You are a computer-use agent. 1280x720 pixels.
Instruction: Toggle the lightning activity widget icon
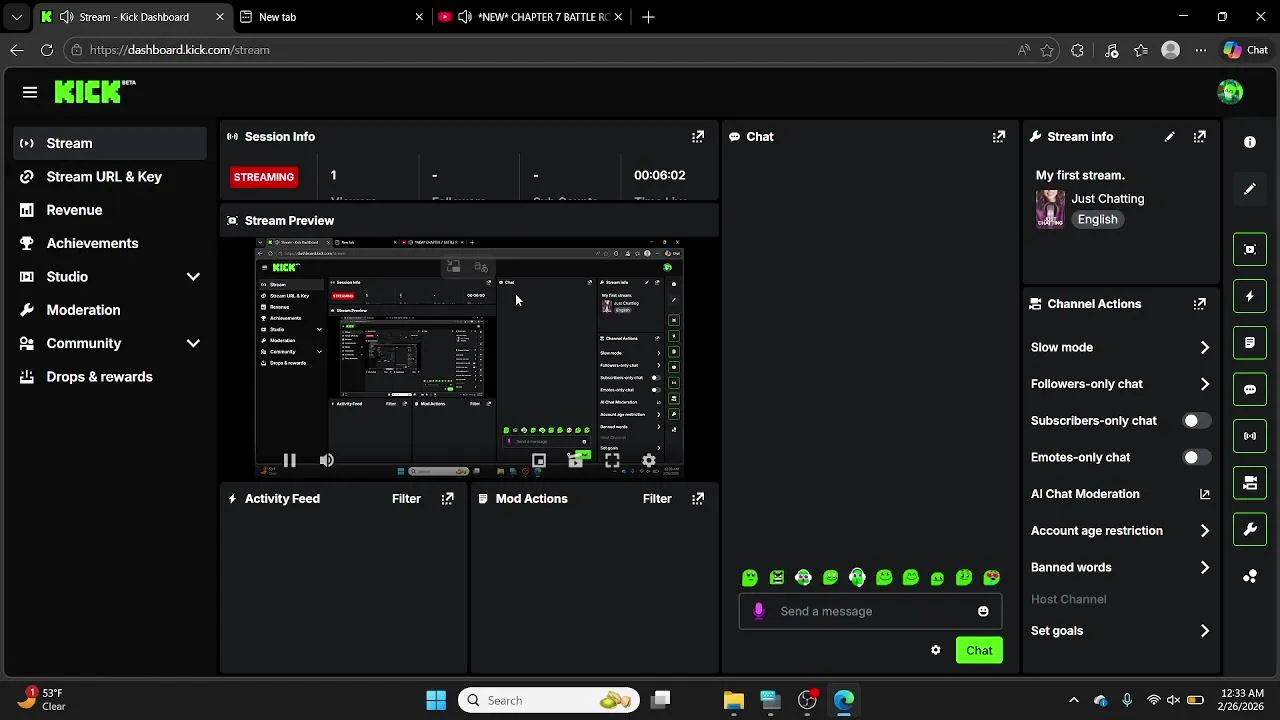pos(1250,297)
